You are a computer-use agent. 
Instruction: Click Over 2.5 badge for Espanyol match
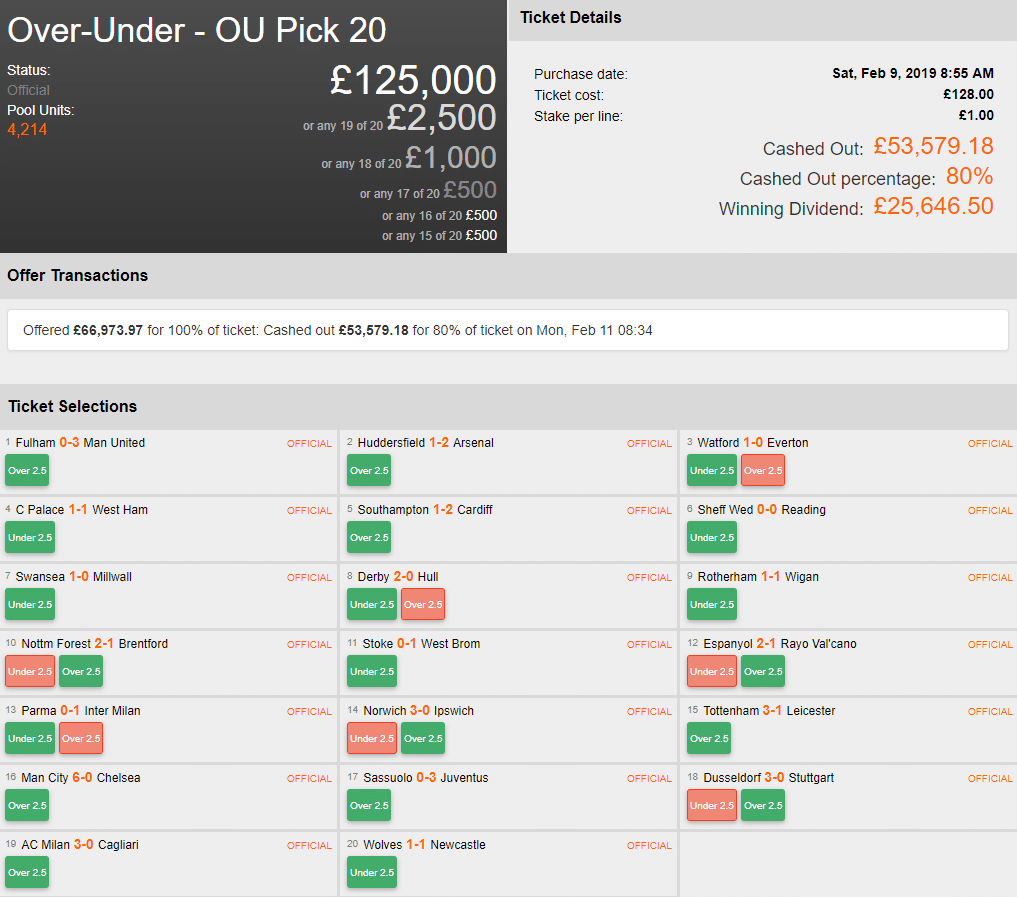762,671
